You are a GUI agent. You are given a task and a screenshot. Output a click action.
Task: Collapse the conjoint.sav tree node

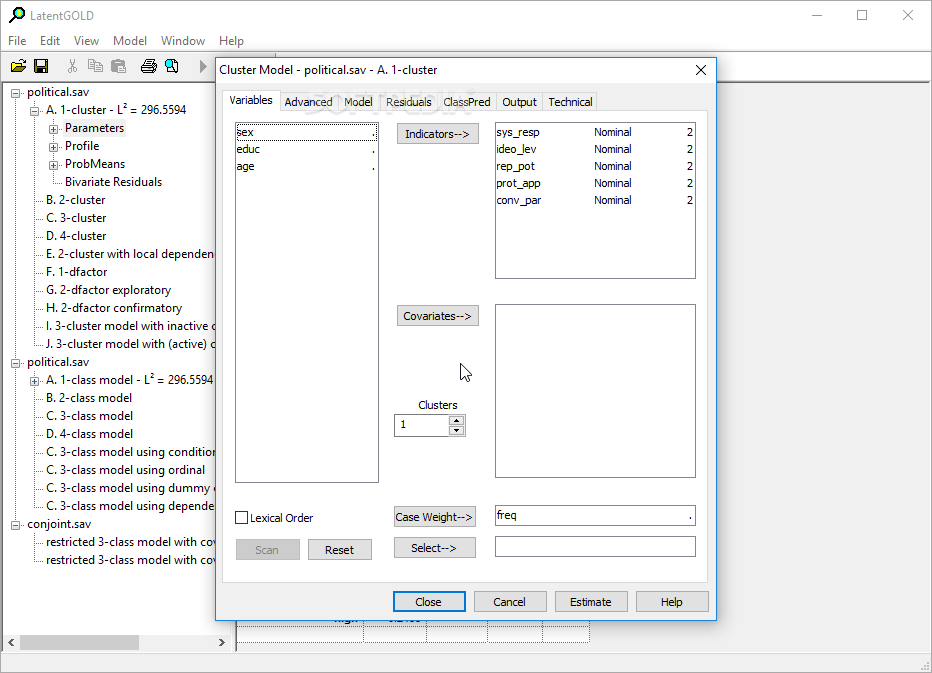[x=16, y=525]
